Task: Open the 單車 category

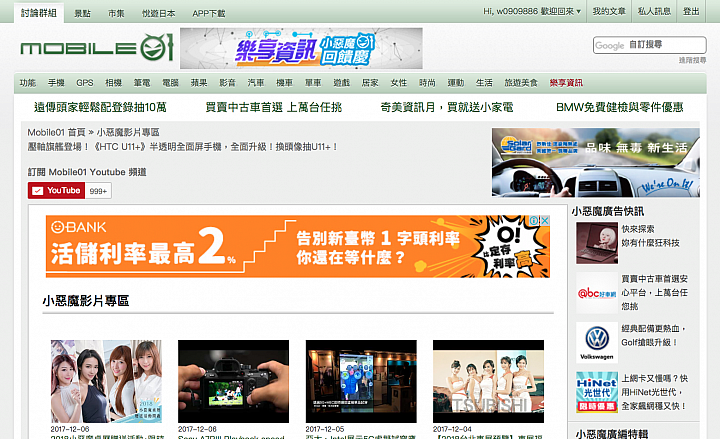Action: (313, 83)
